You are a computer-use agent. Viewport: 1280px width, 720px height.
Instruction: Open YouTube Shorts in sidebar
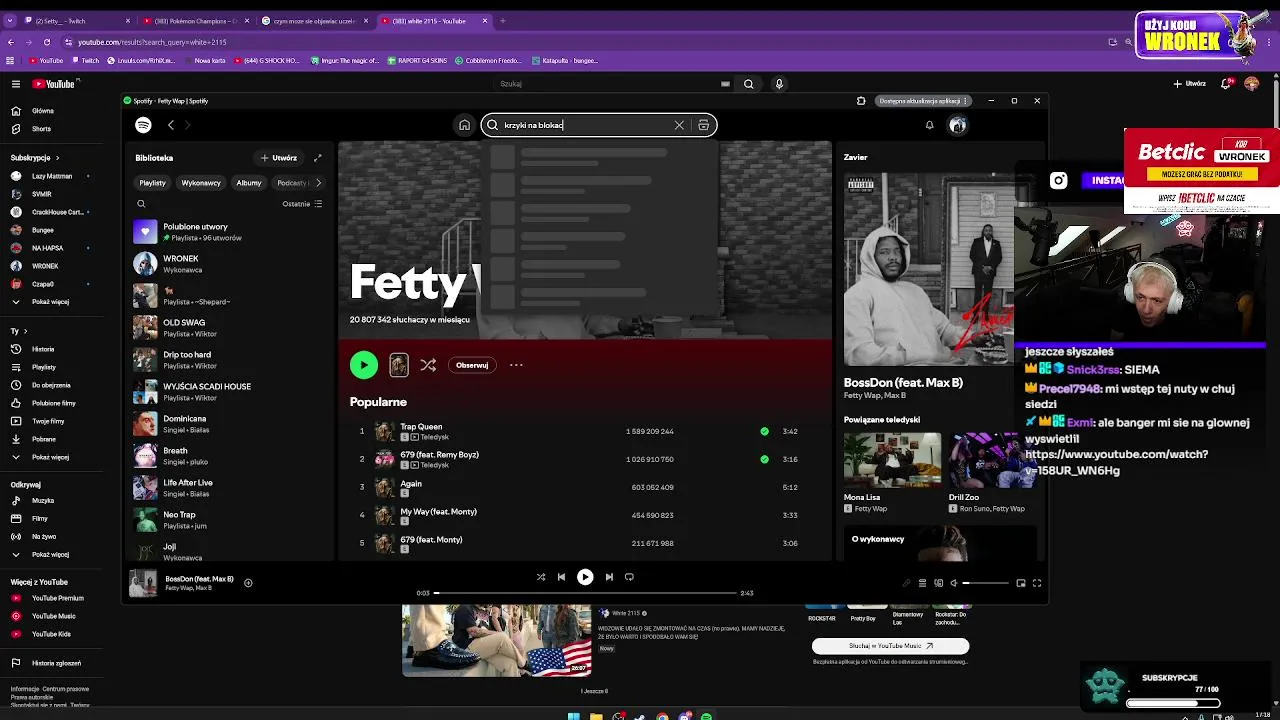[x=40, y=129]
